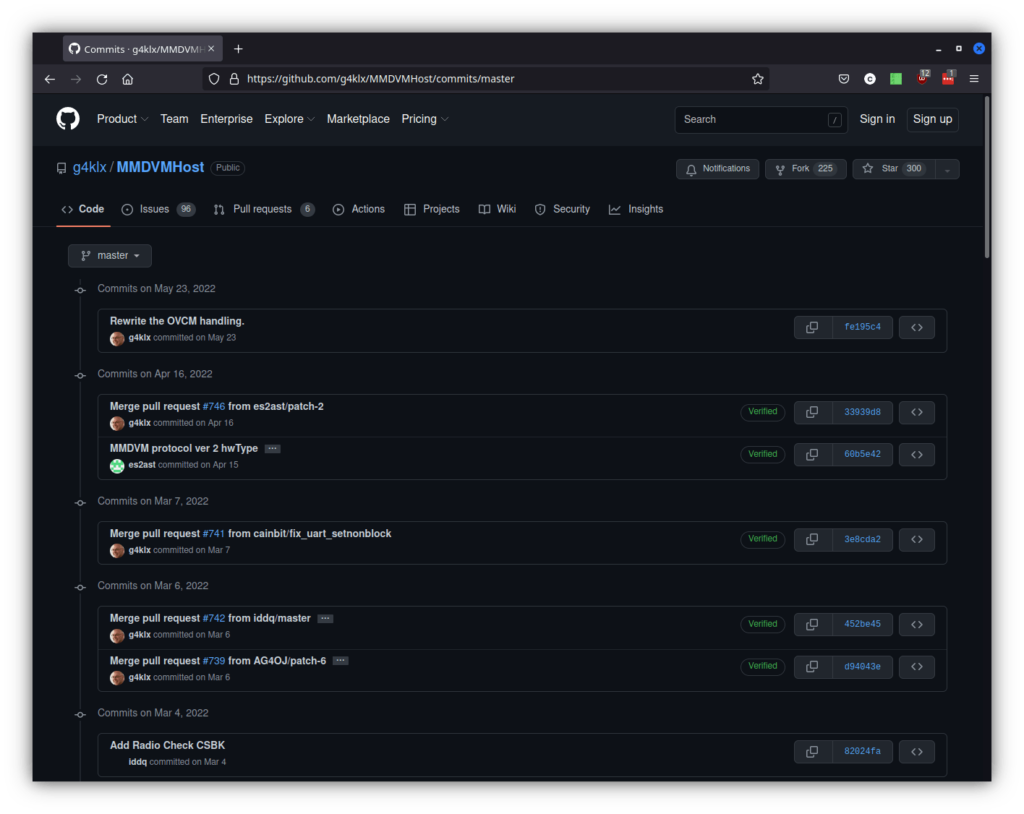Copy full SHA for commit d94043e
Image resolution: width=1024 pixels, height=814 pixels.
812,667
